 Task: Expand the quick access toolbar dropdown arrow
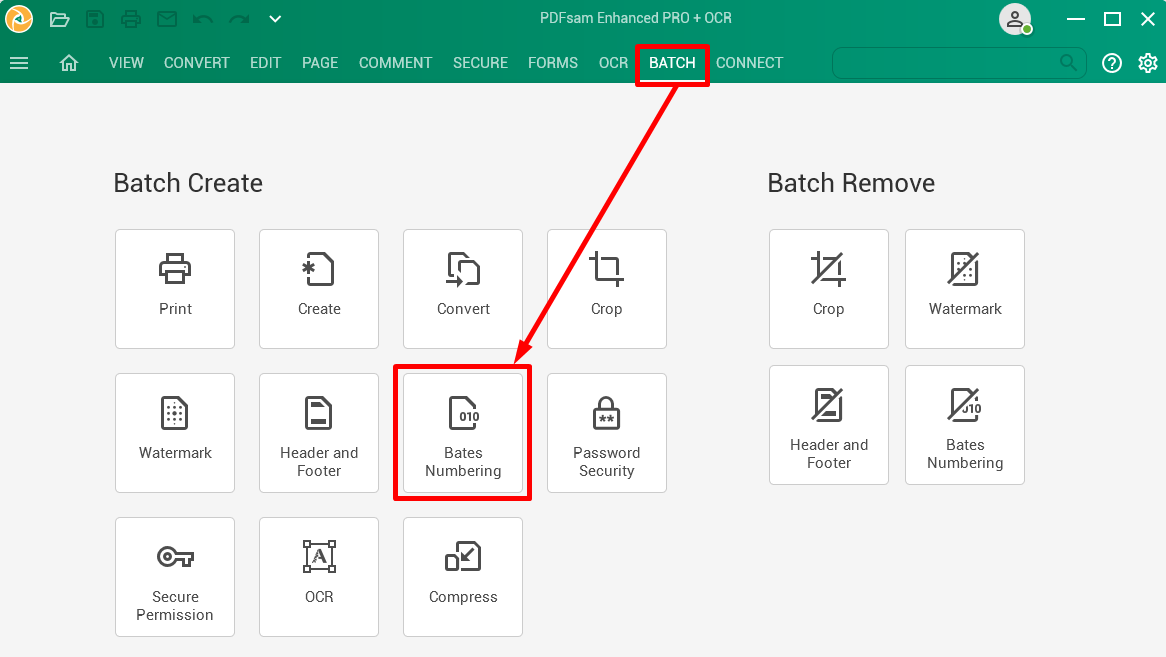(275, 19)
